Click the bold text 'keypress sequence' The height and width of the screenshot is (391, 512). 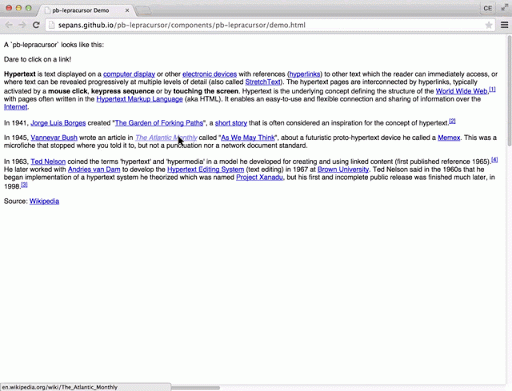tap(123, 91)
